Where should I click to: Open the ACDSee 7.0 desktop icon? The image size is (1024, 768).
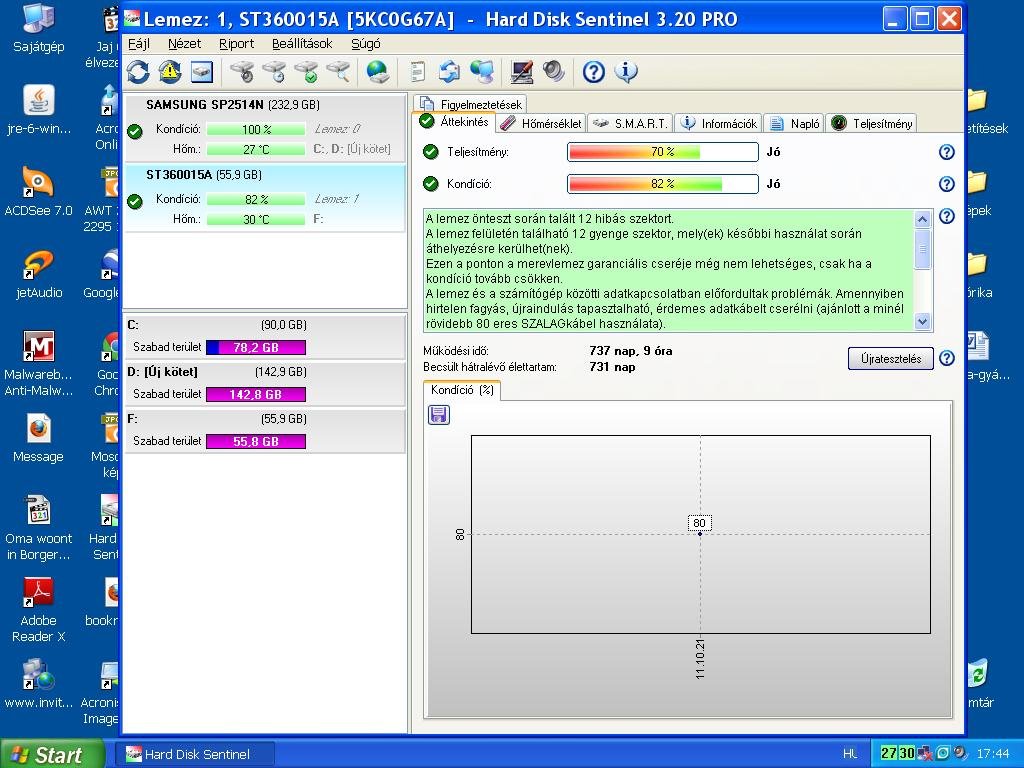(x=38, y=191)
